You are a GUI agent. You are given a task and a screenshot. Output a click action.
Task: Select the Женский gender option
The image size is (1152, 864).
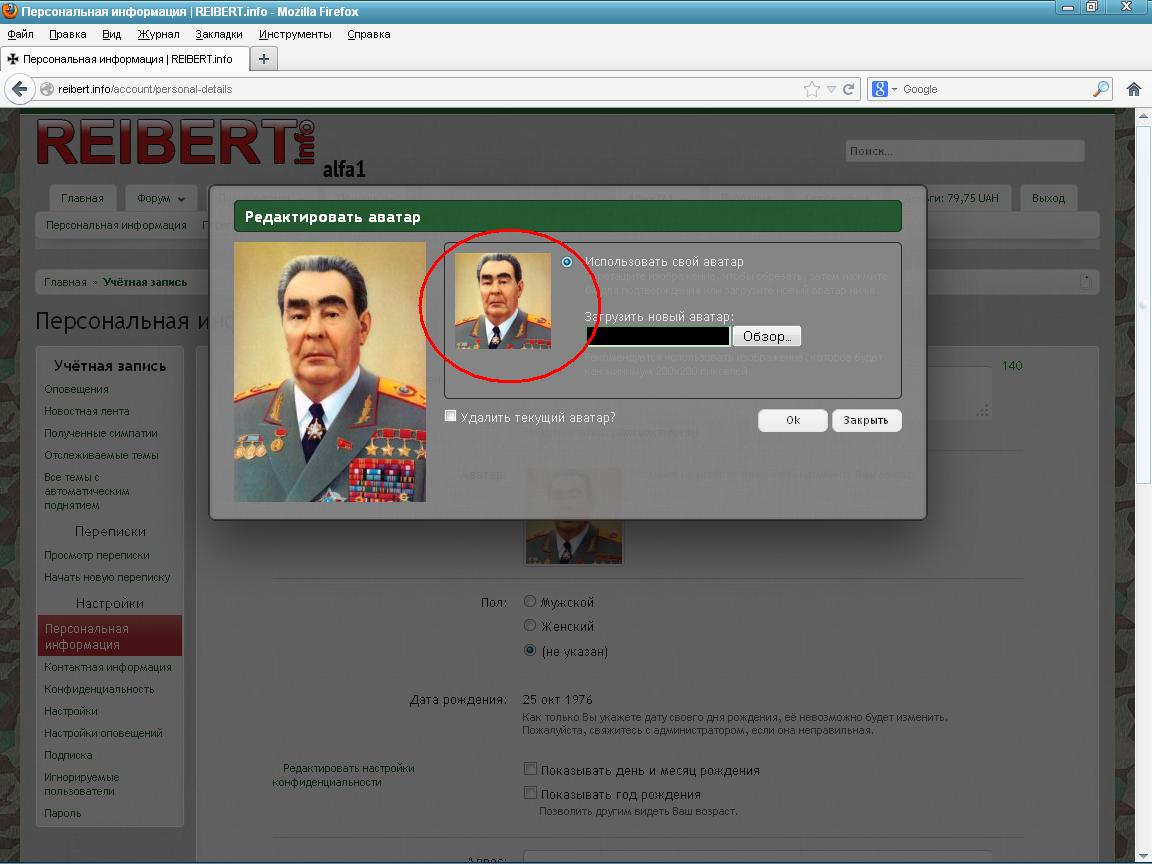(529, 625)
